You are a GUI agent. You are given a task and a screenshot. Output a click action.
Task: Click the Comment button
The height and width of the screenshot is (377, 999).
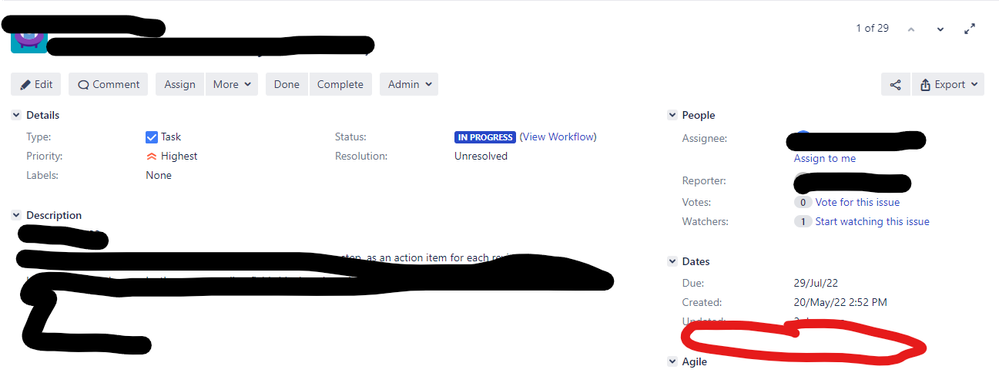[108, 84]
